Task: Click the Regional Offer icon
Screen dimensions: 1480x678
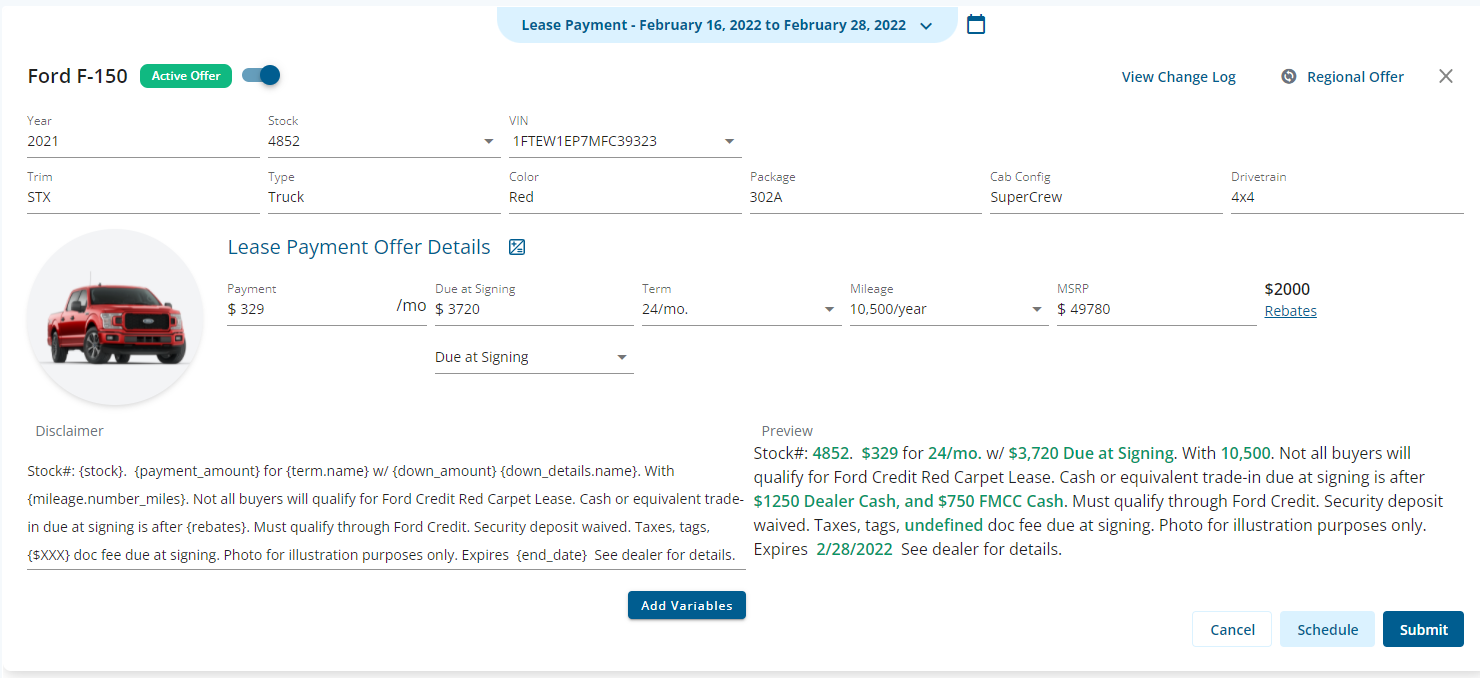Action: [x=1289, y=77]
